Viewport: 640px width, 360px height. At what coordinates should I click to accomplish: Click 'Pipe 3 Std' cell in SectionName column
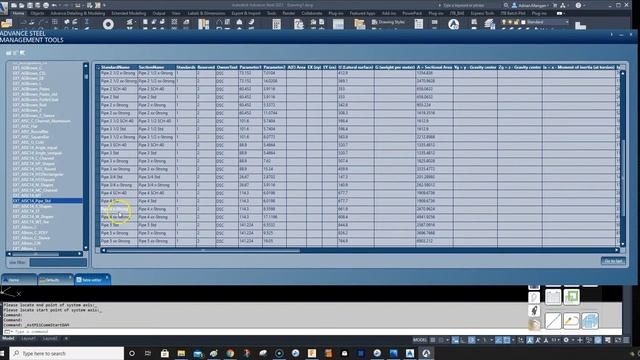tap(157, 153)
